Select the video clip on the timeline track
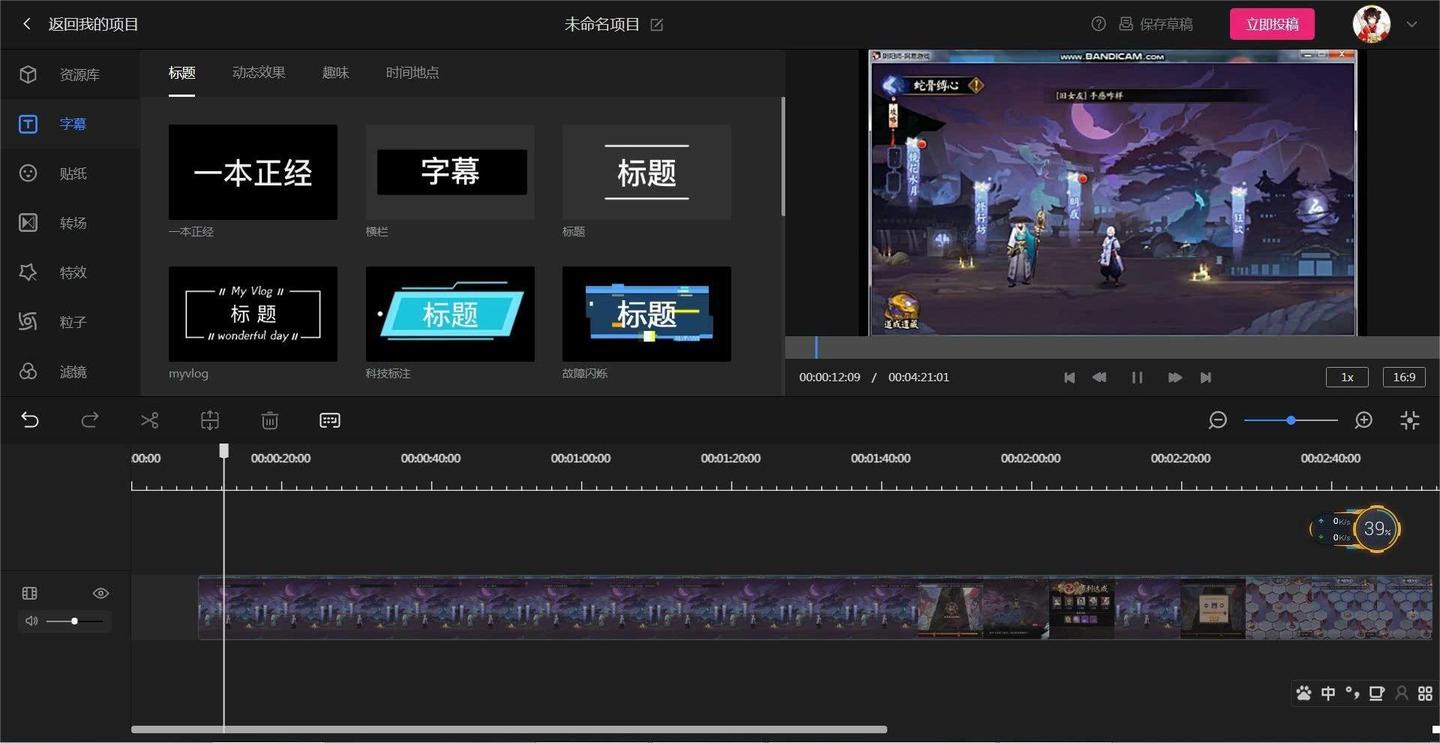This screenshot has width=1440, height=743. [815, 607]
